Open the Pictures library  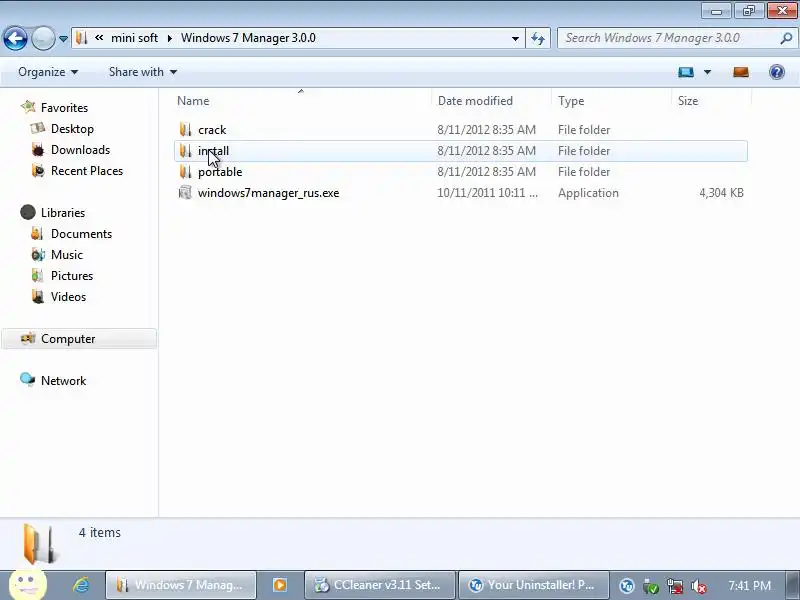tap(71, 276)
